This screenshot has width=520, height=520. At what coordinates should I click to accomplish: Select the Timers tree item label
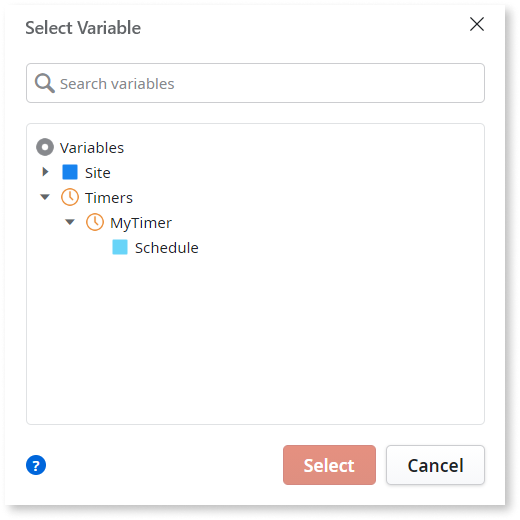pos(109,198)
